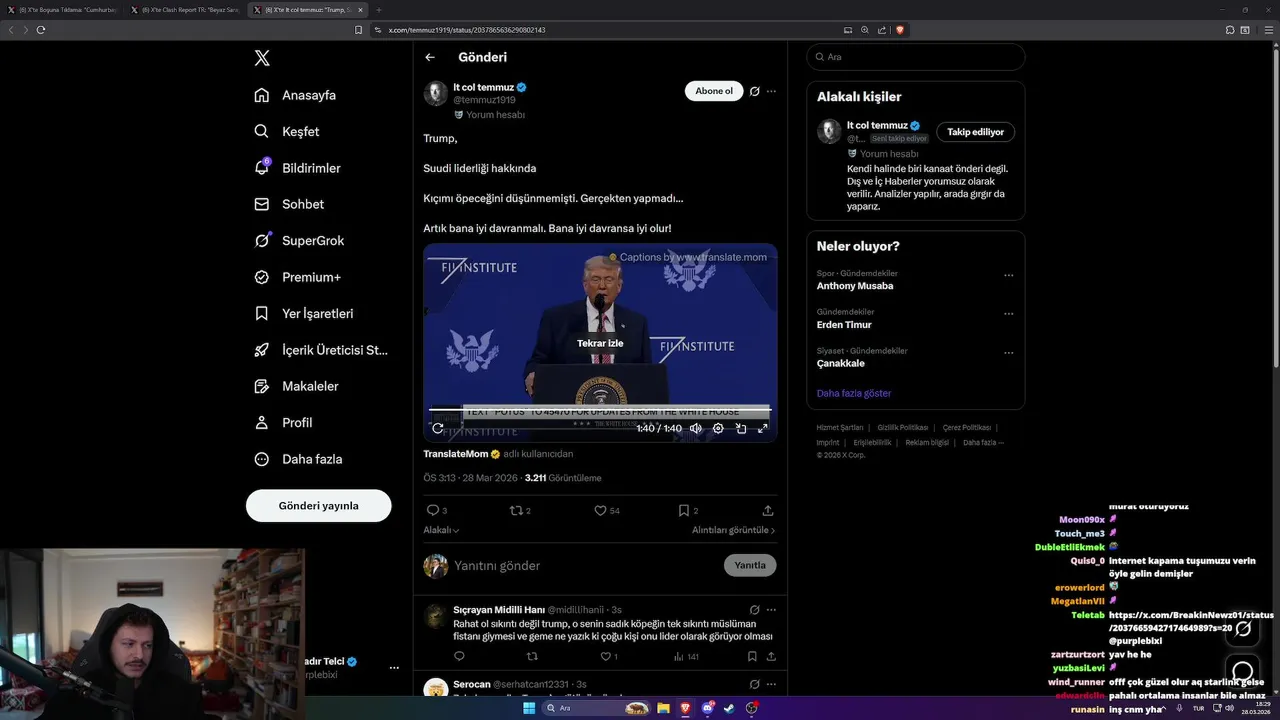This screenshot has width=1280, height=720.
Task: Click the Ara search field
Action: coord(916,57)
